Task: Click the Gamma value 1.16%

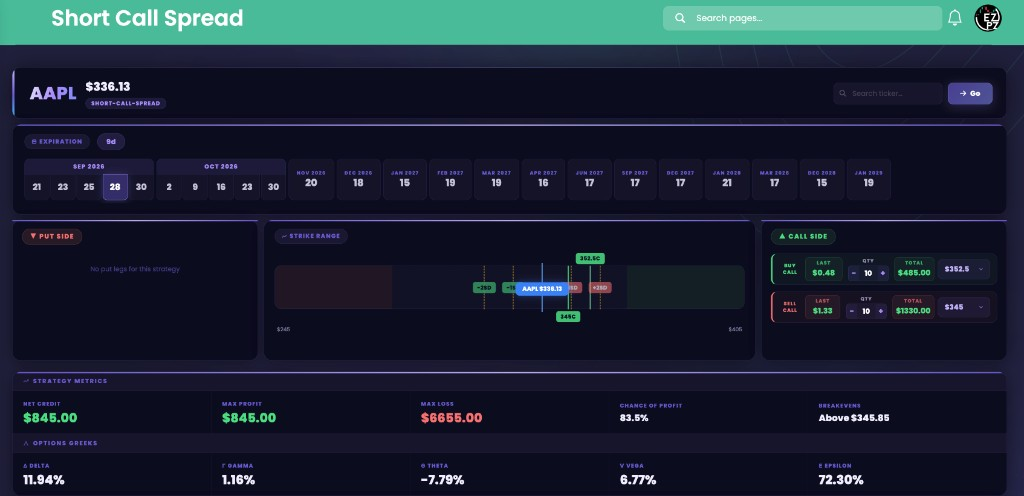Action: (238, 480)
